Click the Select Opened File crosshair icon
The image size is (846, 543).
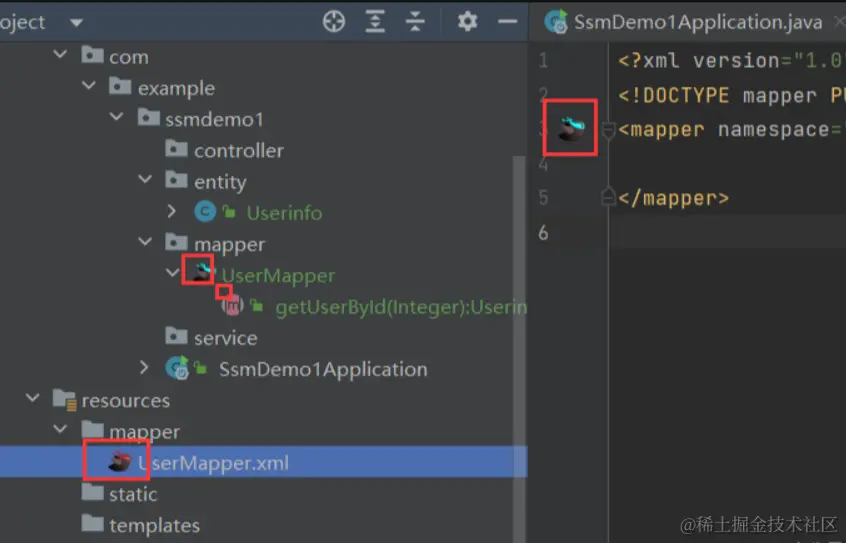tap(333, 22)
